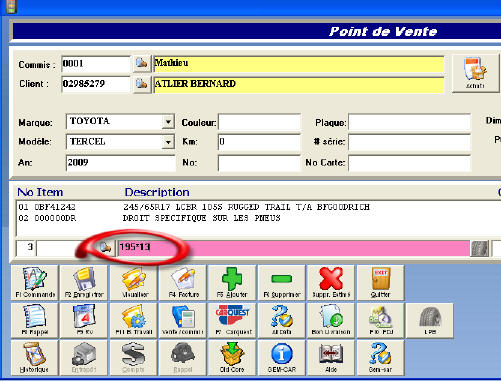
Task: Click the F4 Facture button
Action: pyautogui.click(x=183, y=283)
